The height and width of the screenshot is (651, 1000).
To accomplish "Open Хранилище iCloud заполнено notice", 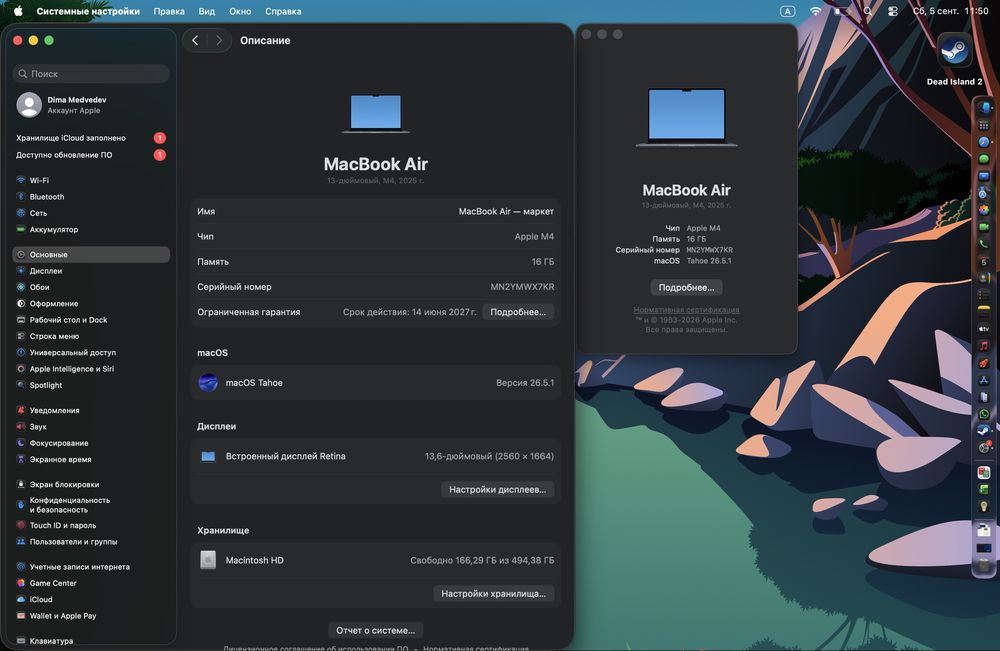I will click(91, 138).
